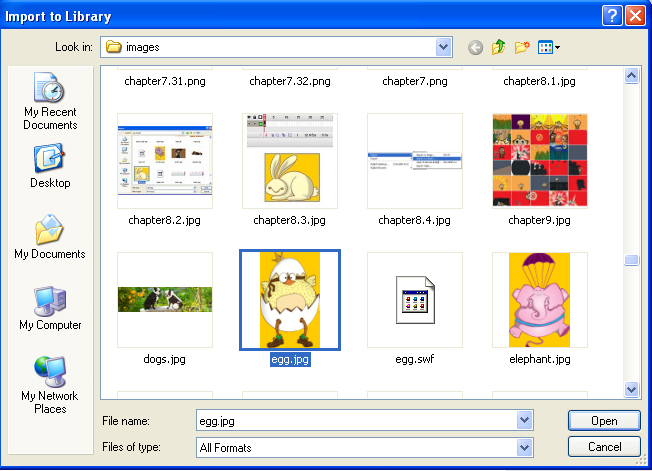The width and height of the screenshot is (652, 471).
Task: Click the Cancel button
Action: point(604,447)
